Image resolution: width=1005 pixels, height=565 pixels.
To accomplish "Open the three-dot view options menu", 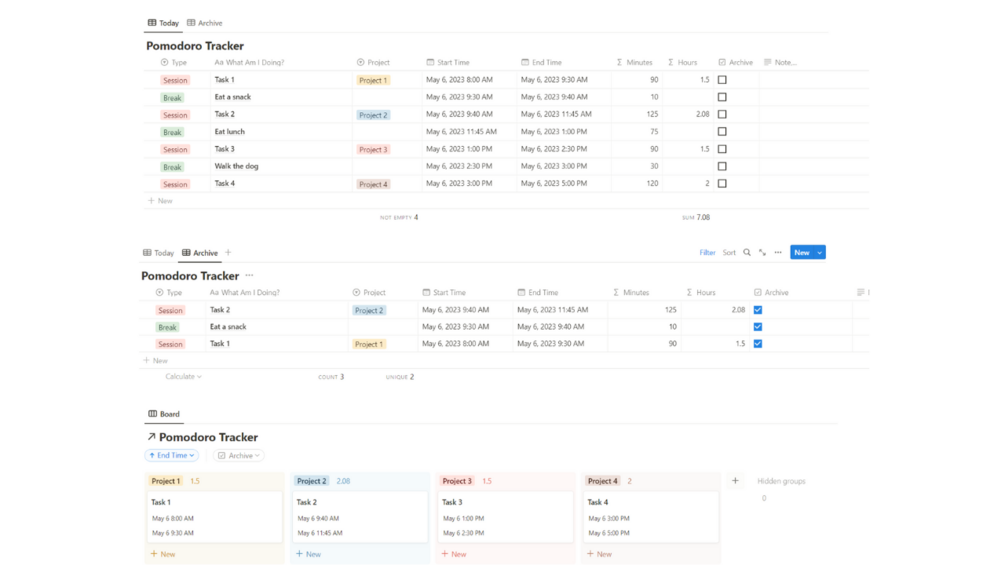I will click(778, 252).
